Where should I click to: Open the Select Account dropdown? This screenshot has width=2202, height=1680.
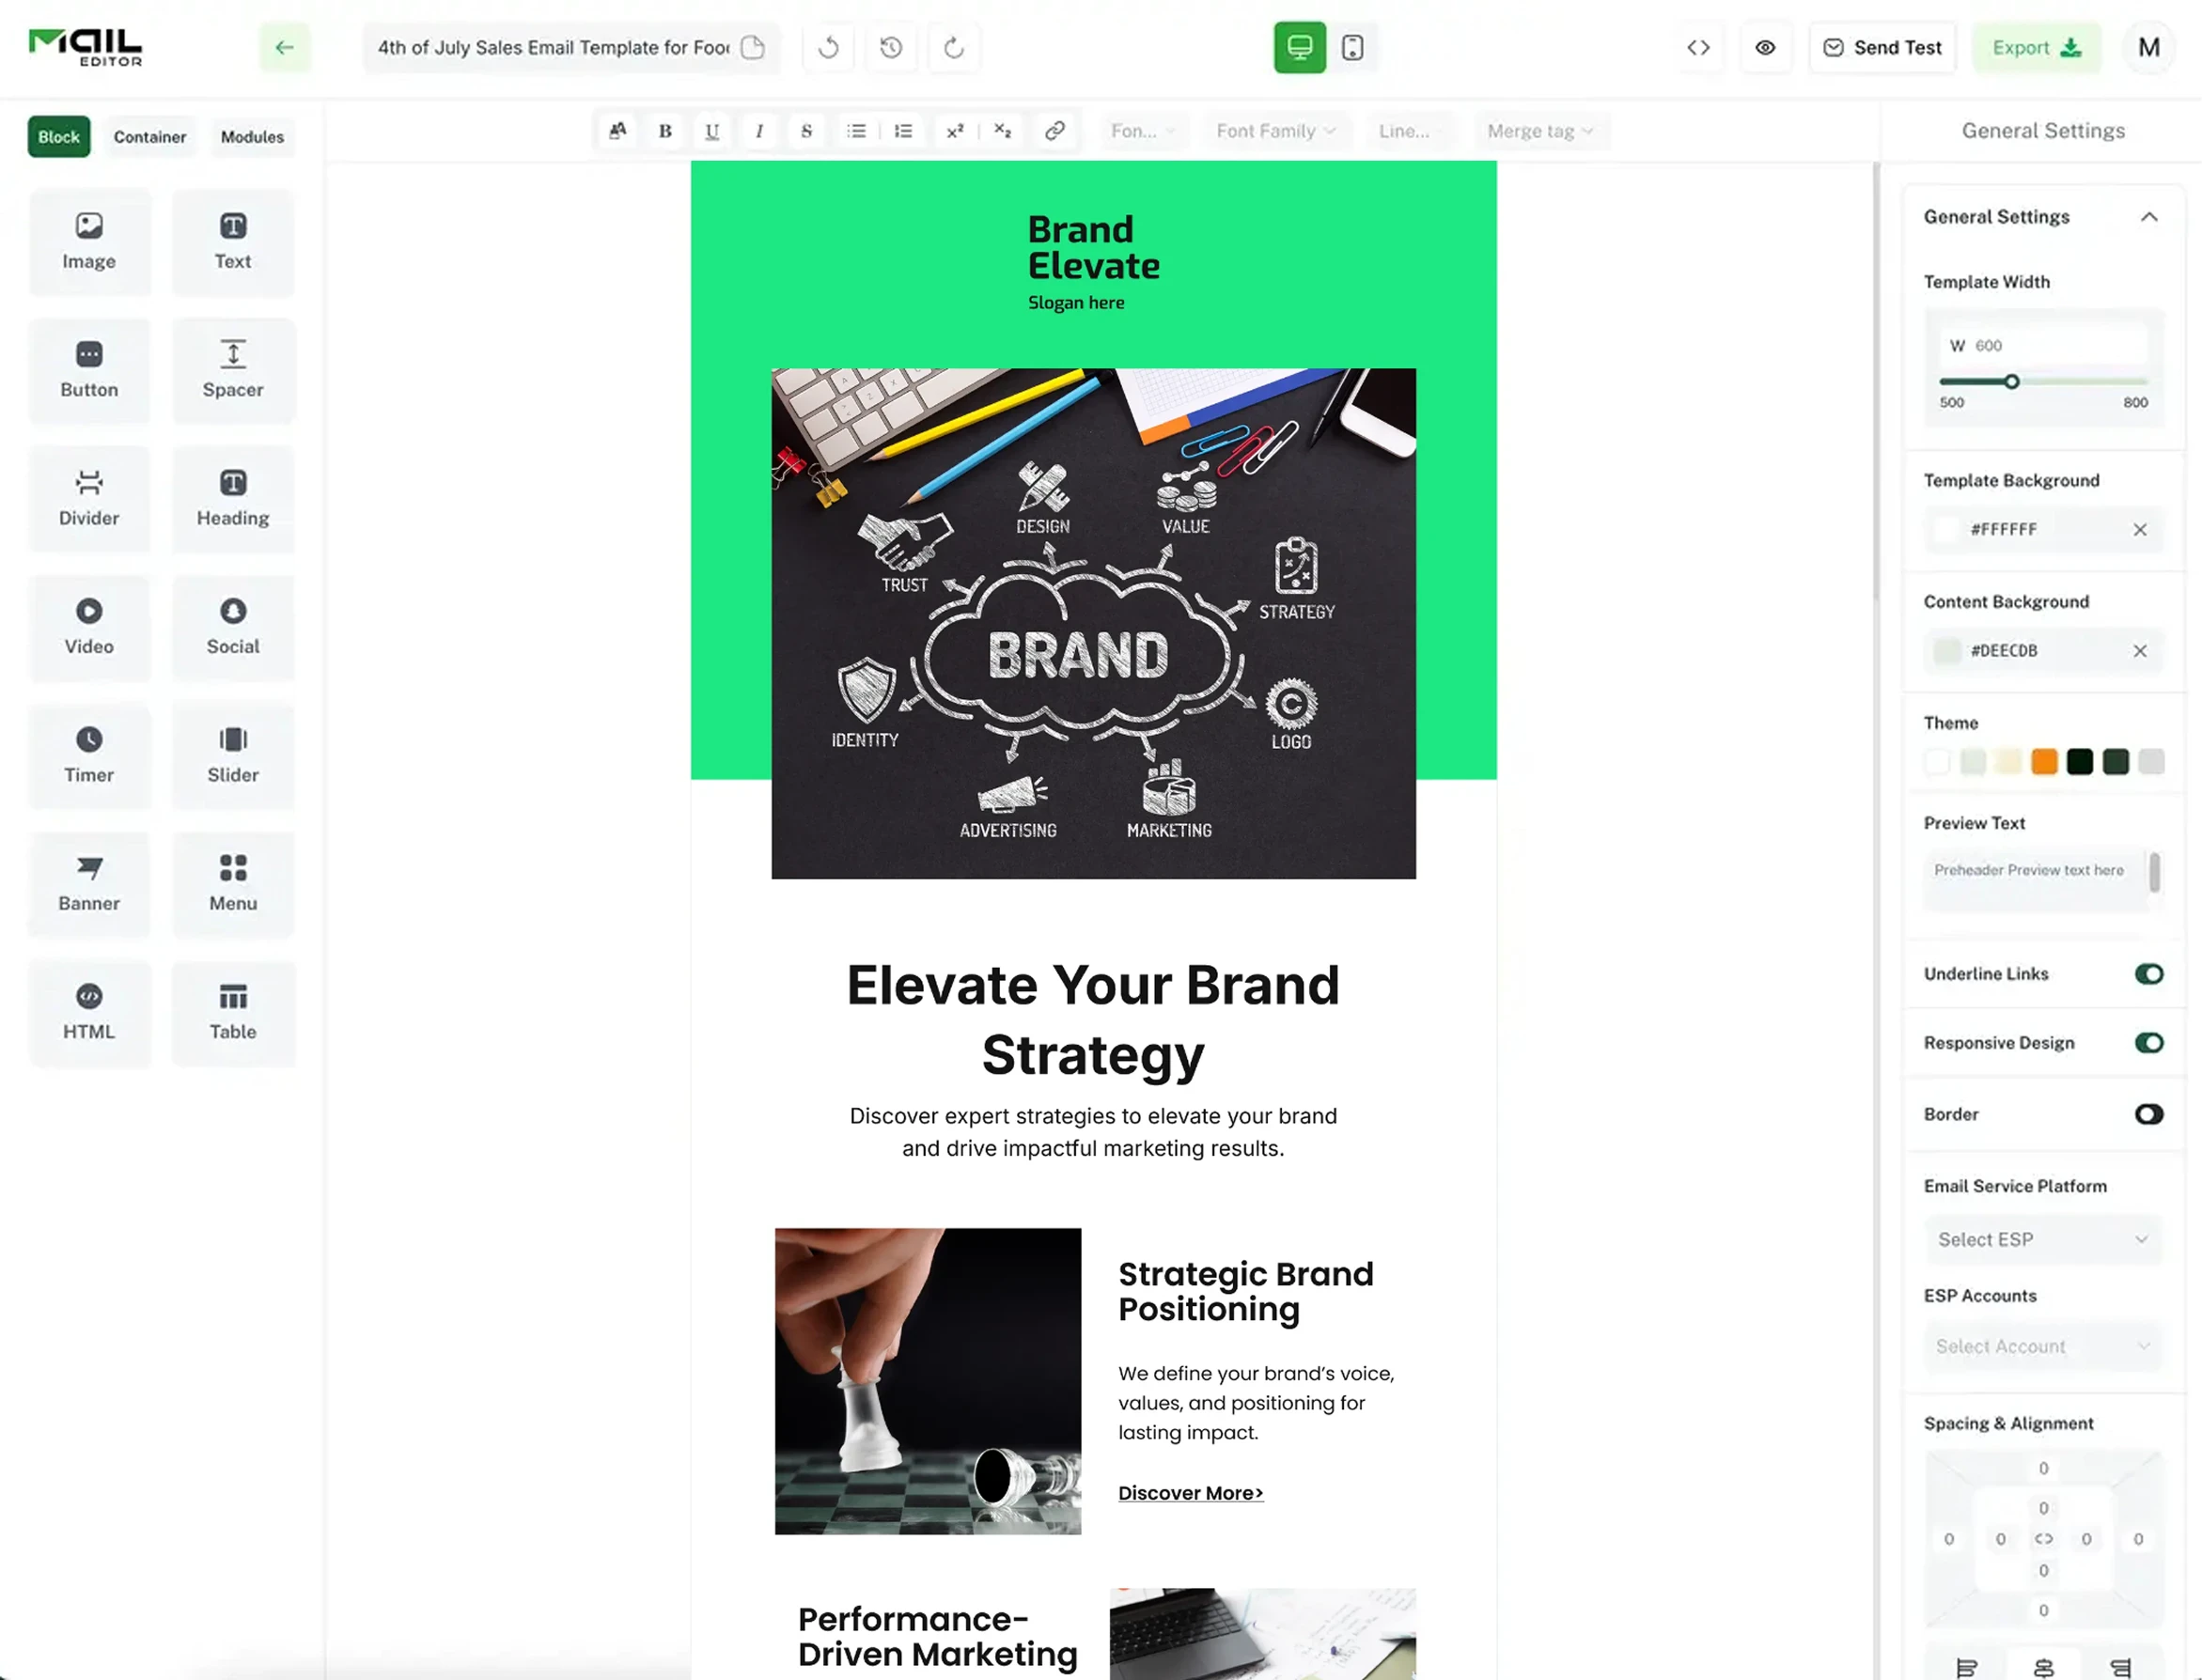click(2043, 1346)
